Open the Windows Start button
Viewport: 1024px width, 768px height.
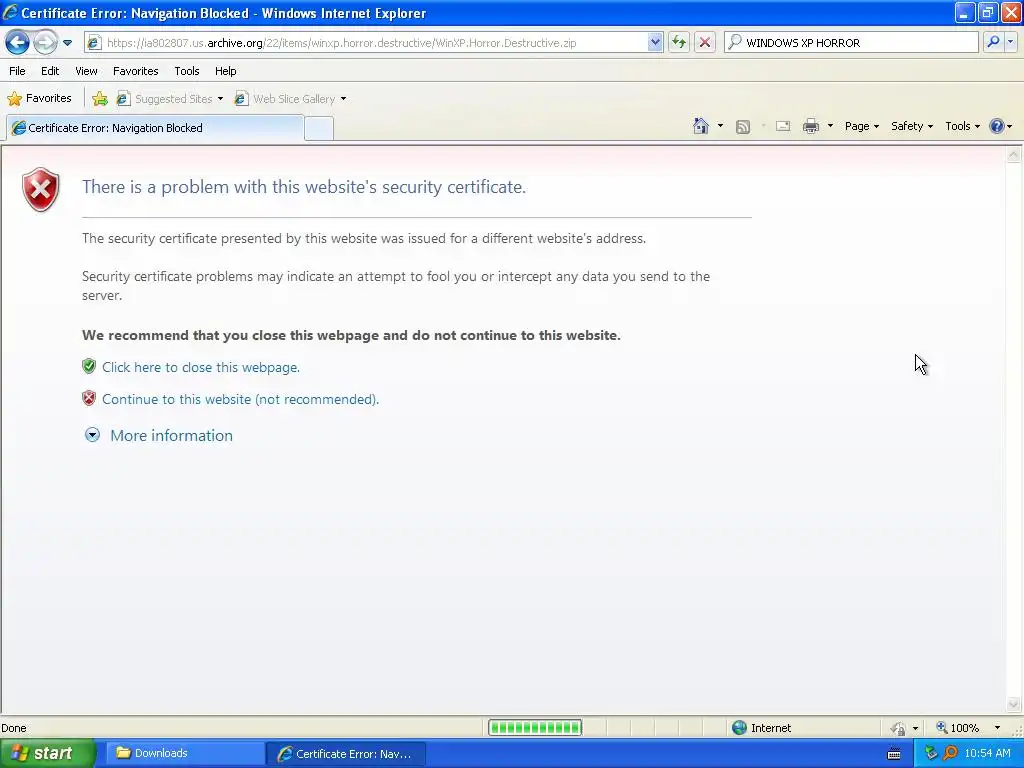[47, 754]
